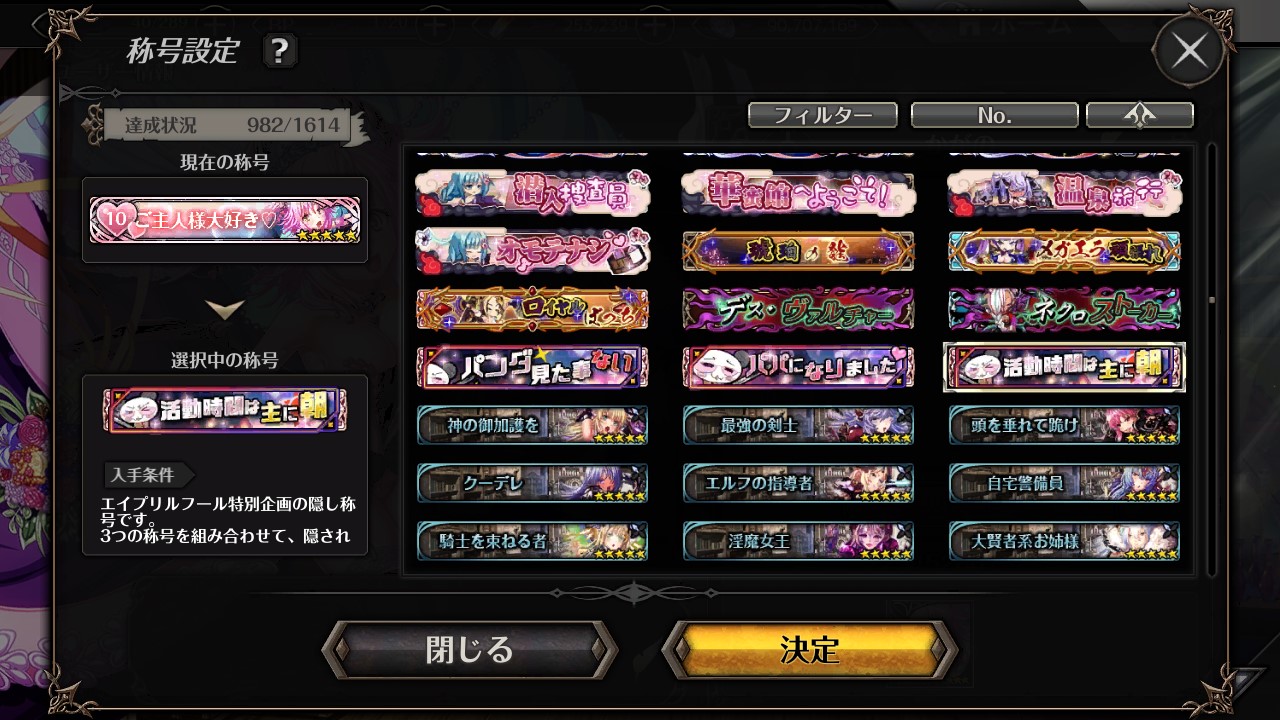
Task: Change the No. sort criteria
Action: 994,115
